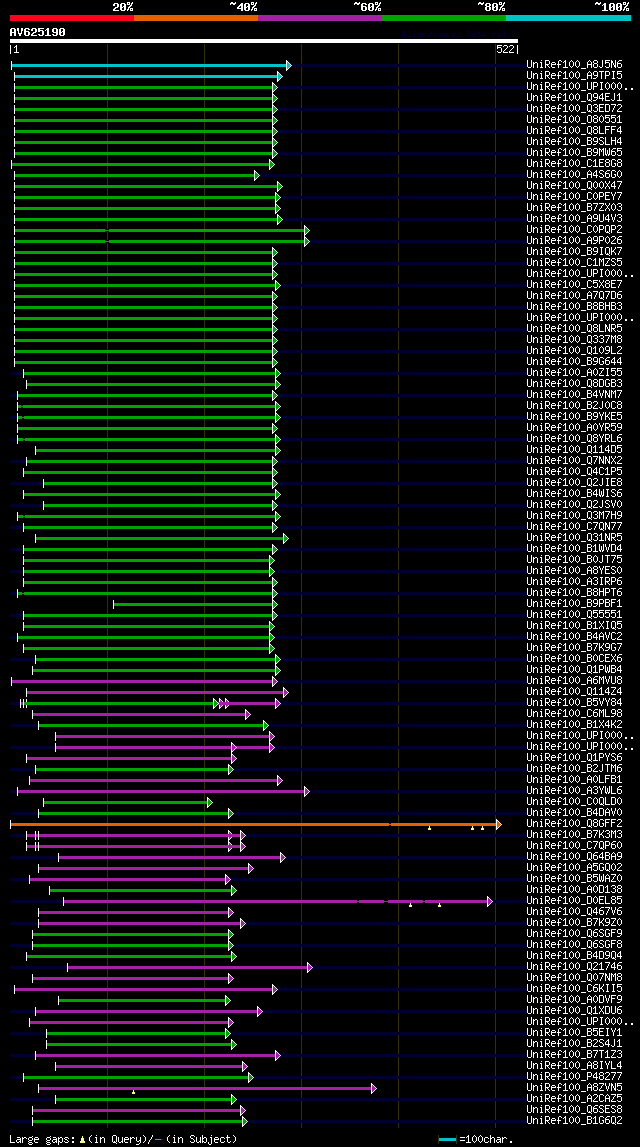
Task: Select the UniRef100_B5EIY1 label
Action: point(574,1033)
